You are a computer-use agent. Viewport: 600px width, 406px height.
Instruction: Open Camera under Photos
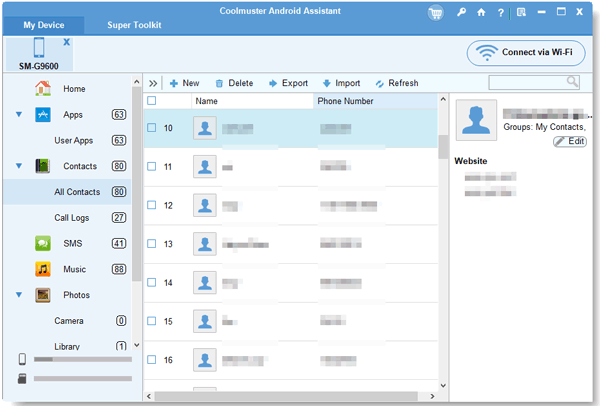pos(68,321)
